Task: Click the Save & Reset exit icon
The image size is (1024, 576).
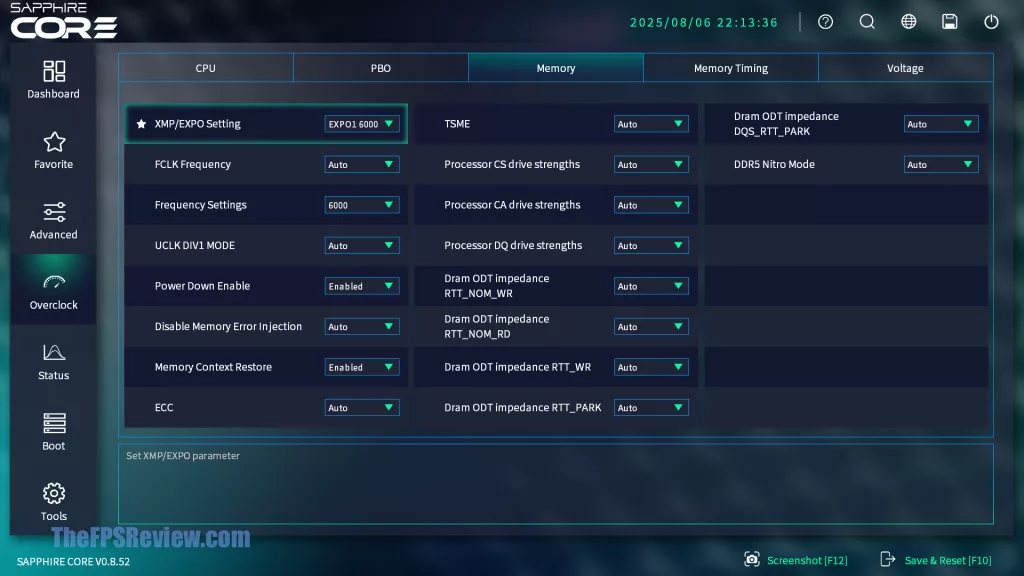Action: click(888, 559)
